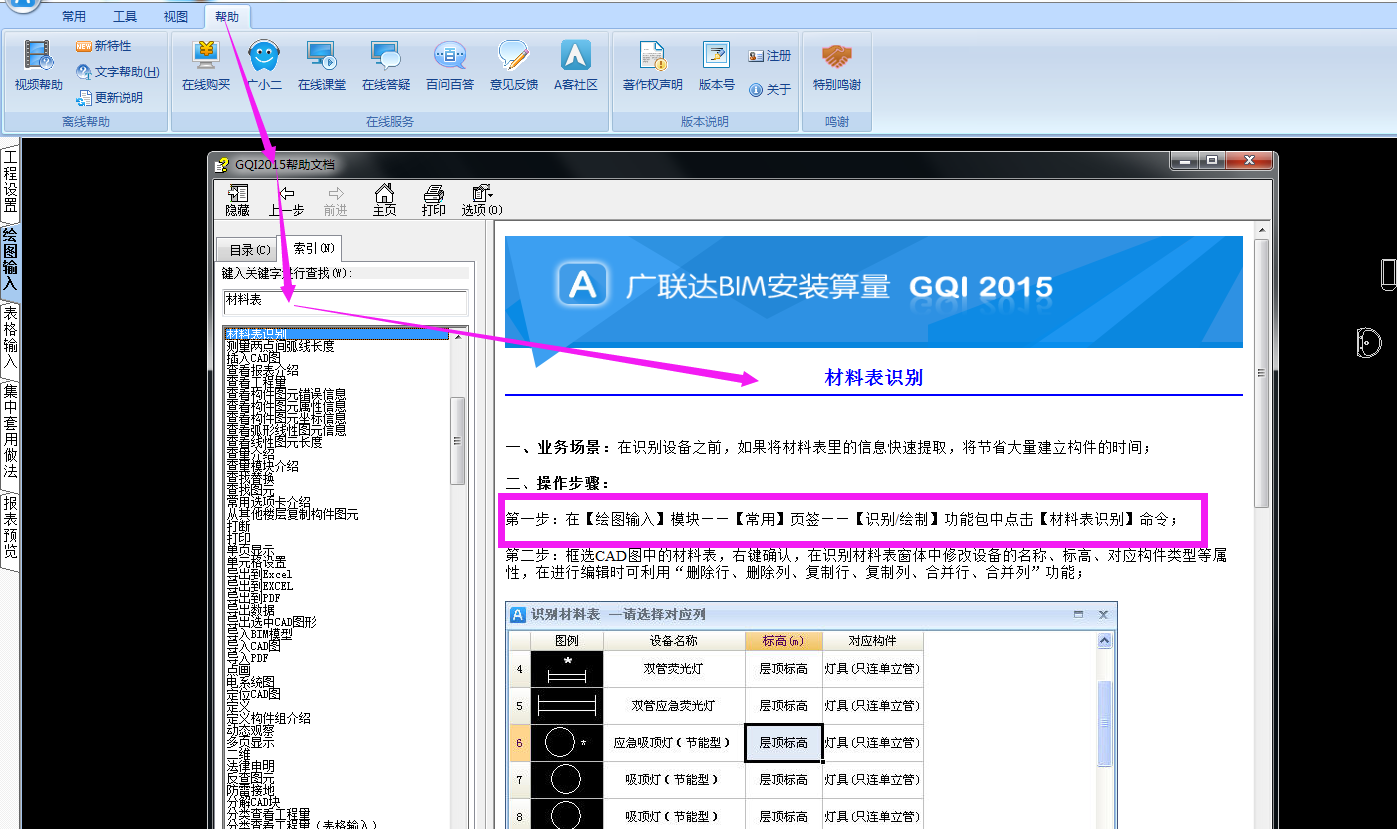This screenshot has width=1397, height=829.
Task: Open 著作权声明 copyright statement
Action: (x=653, y=66)
